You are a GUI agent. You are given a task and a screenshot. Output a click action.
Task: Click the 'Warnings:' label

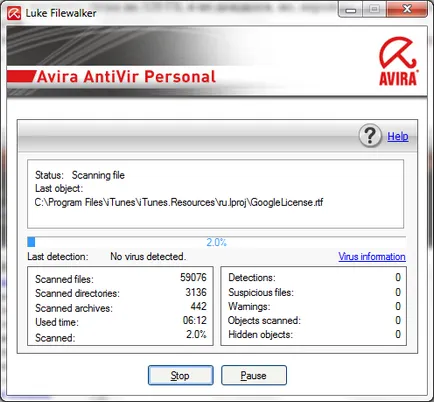(x=249, y=306)
